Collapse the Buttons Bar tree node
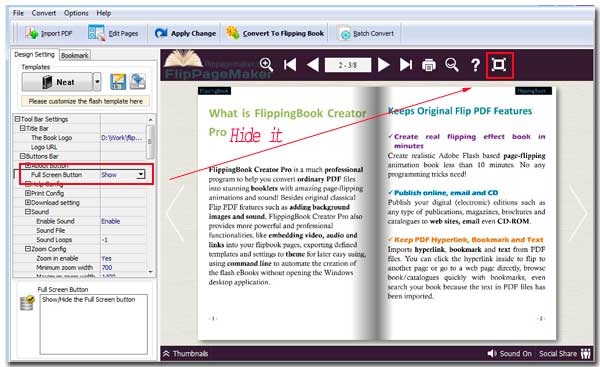 point(23,156)
